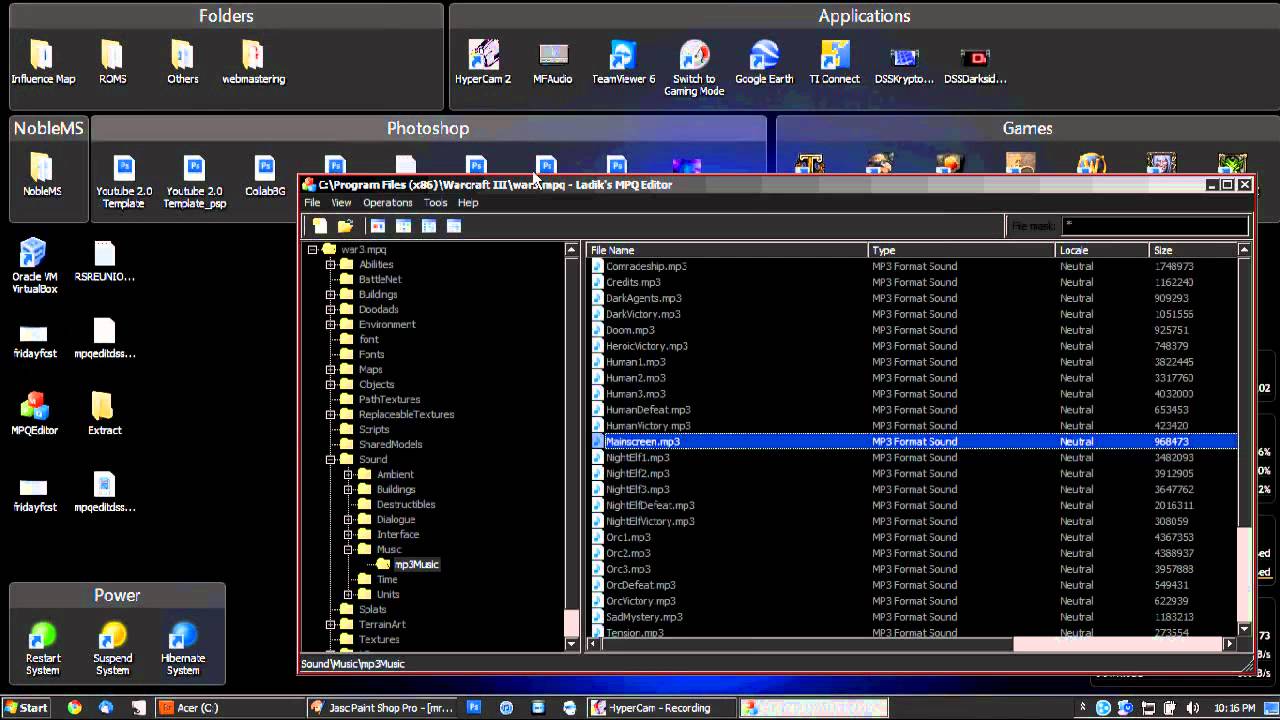Click the Hibernate System icon
Screen dimensions: 1280x720
pyautogui.click(x=183, y=648)
